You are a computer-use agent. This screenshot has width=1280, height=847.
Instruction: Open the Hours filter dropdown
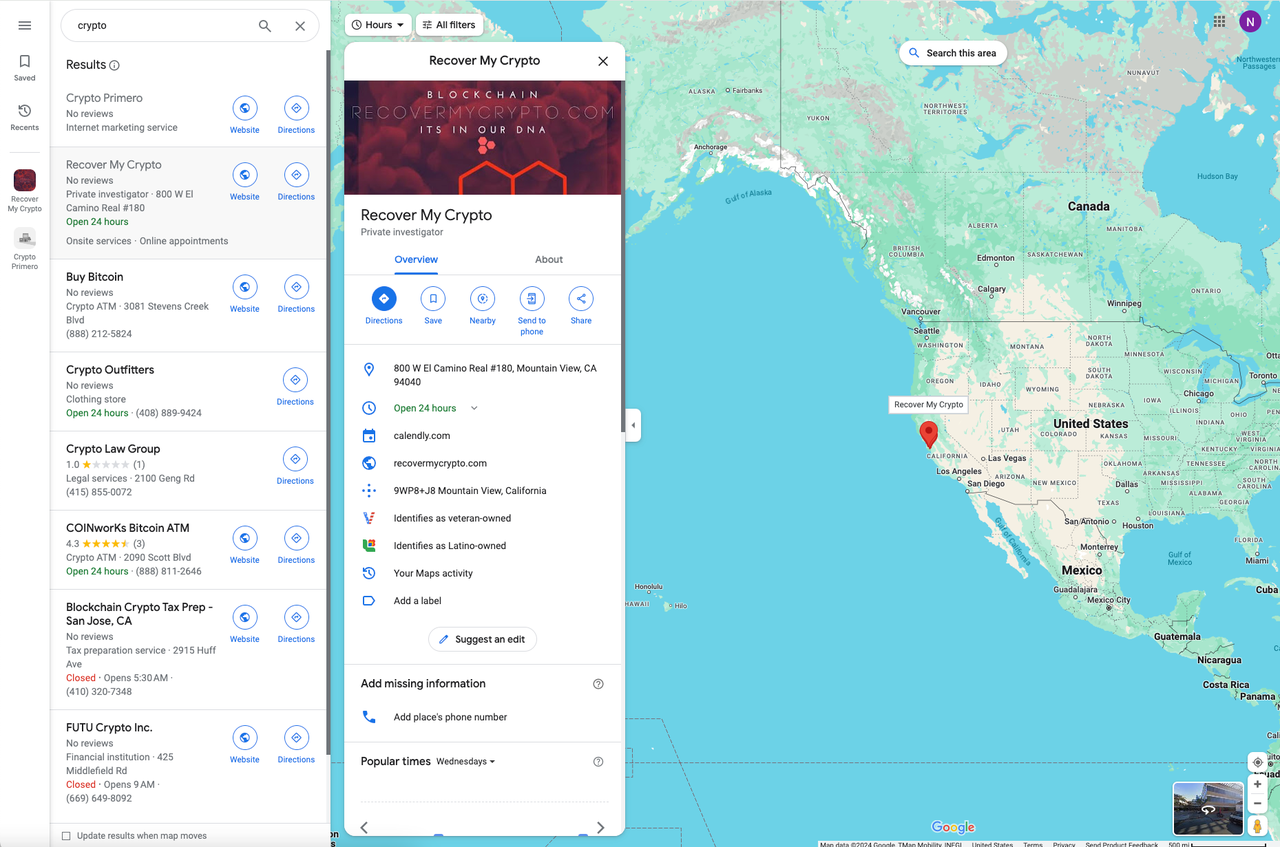(378, 25)
